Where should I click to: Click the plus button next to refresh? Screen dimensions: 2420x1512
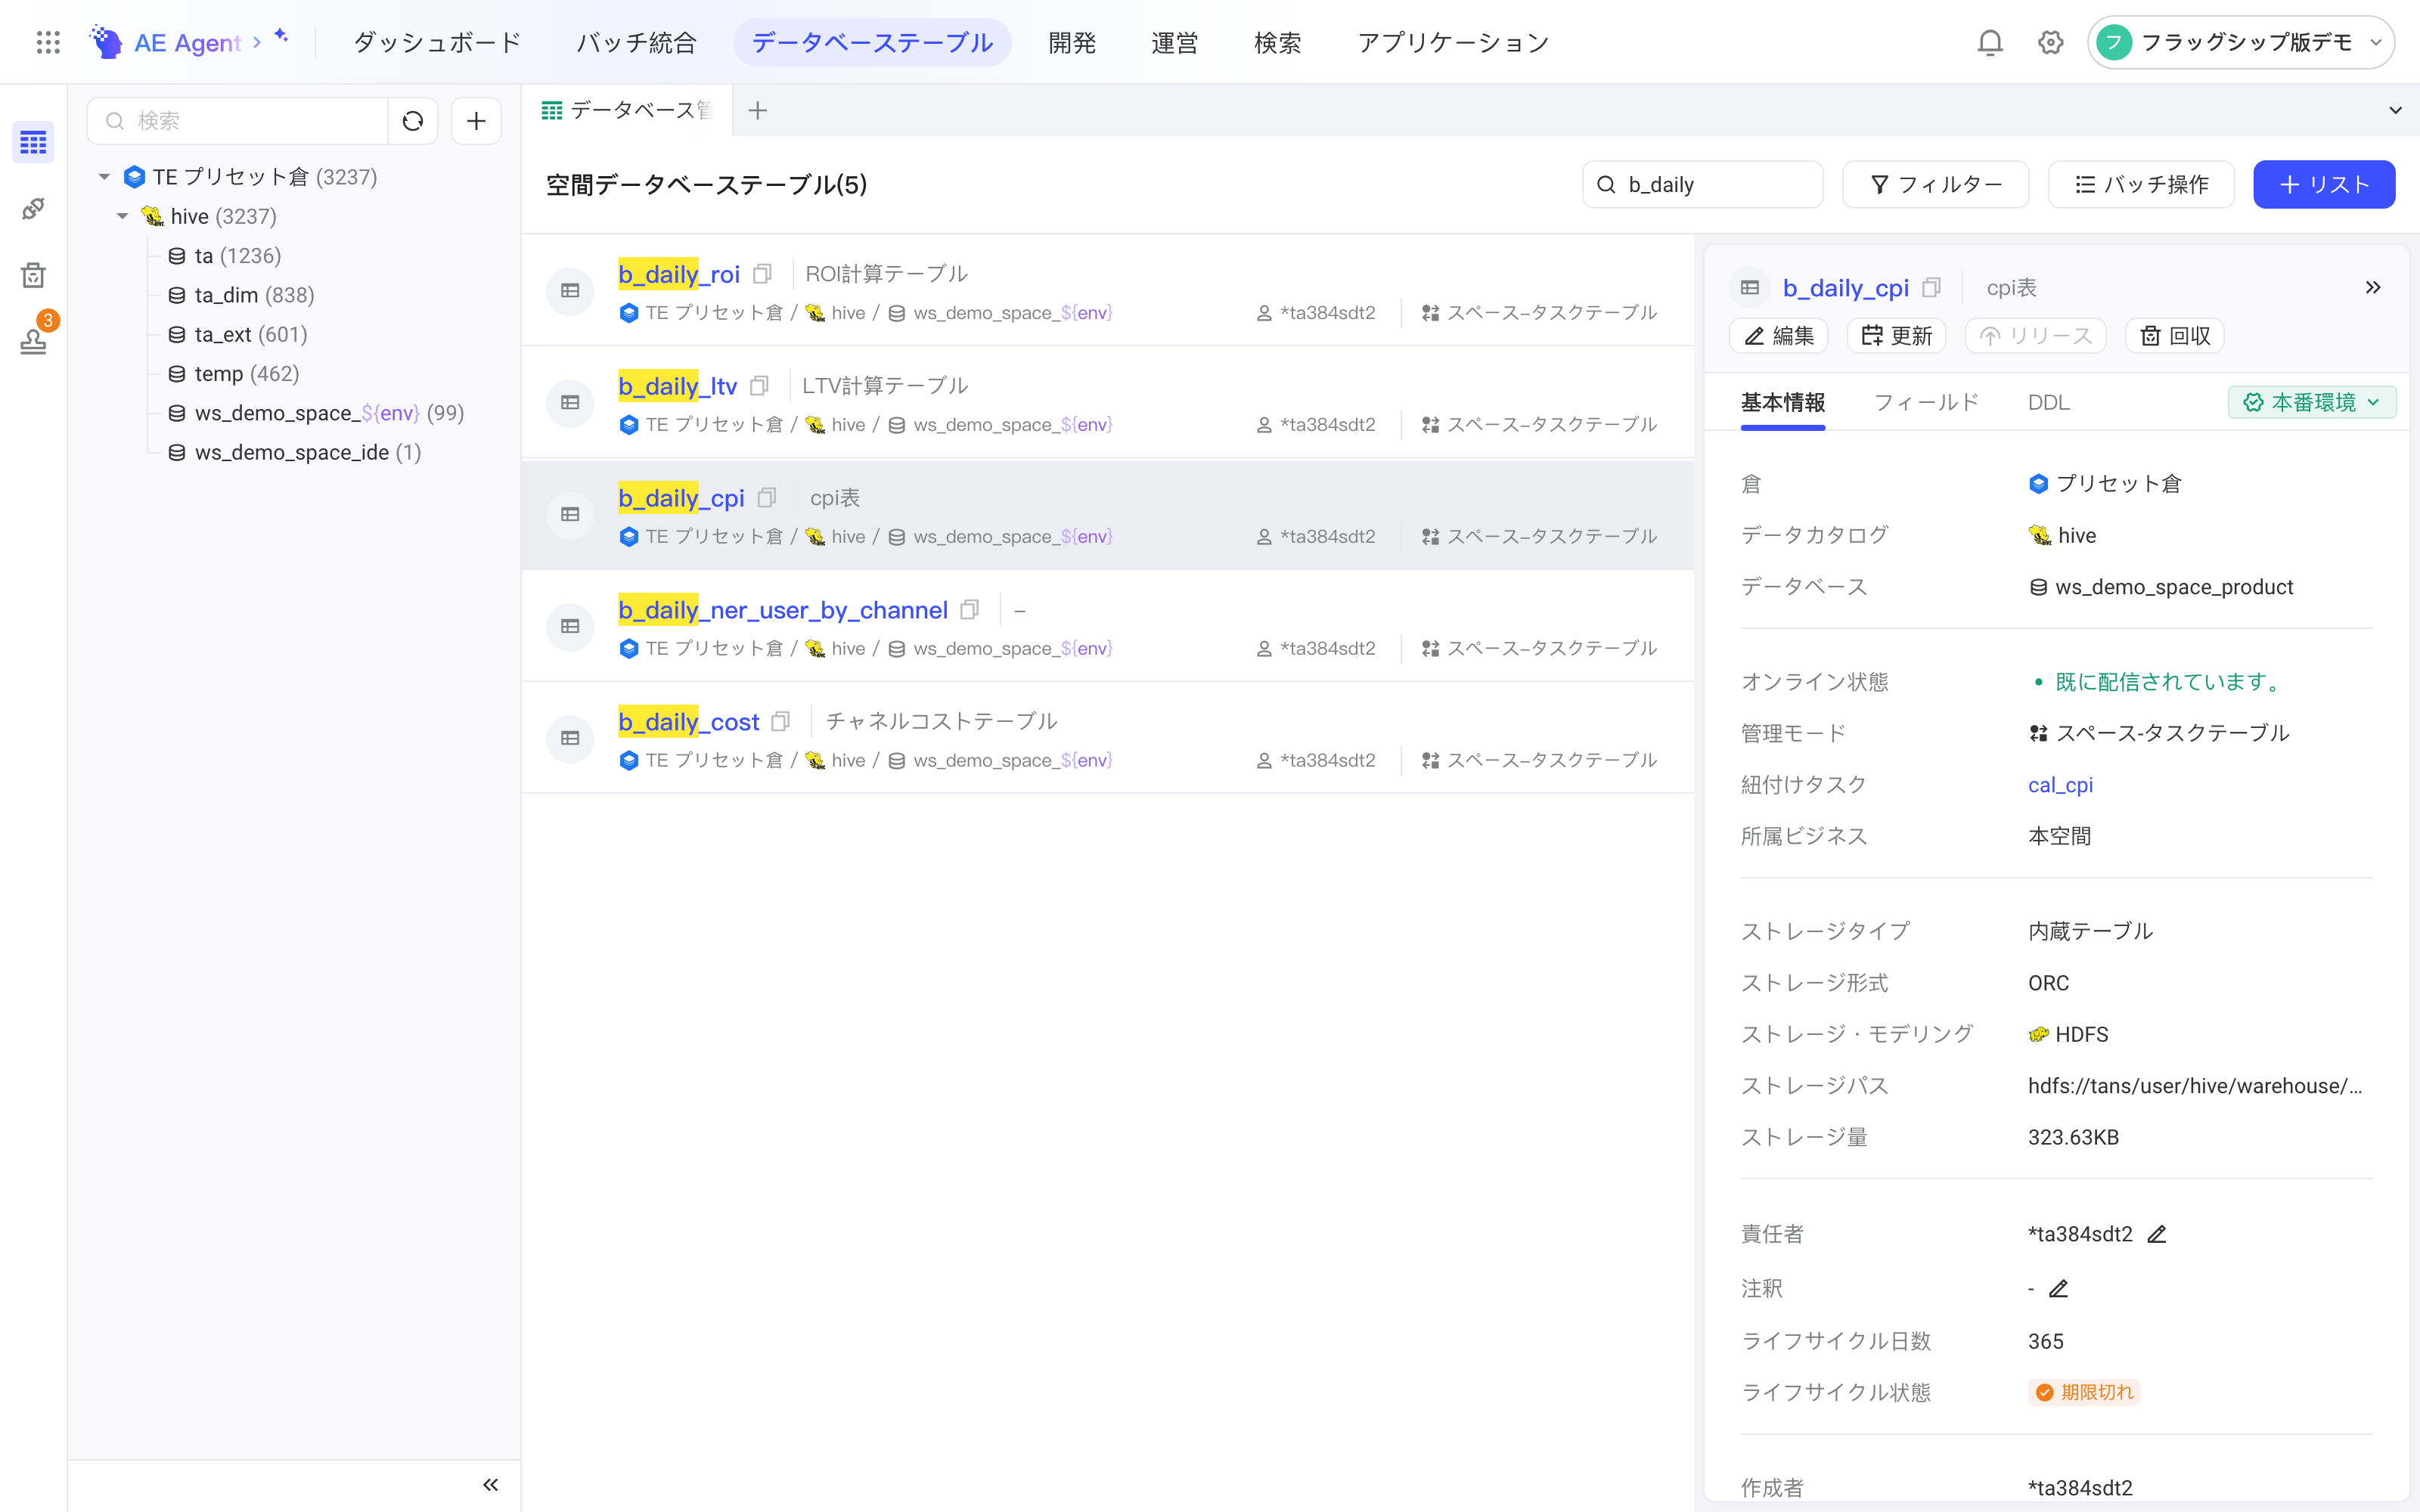pyautogui.click(x=476, y=121)
